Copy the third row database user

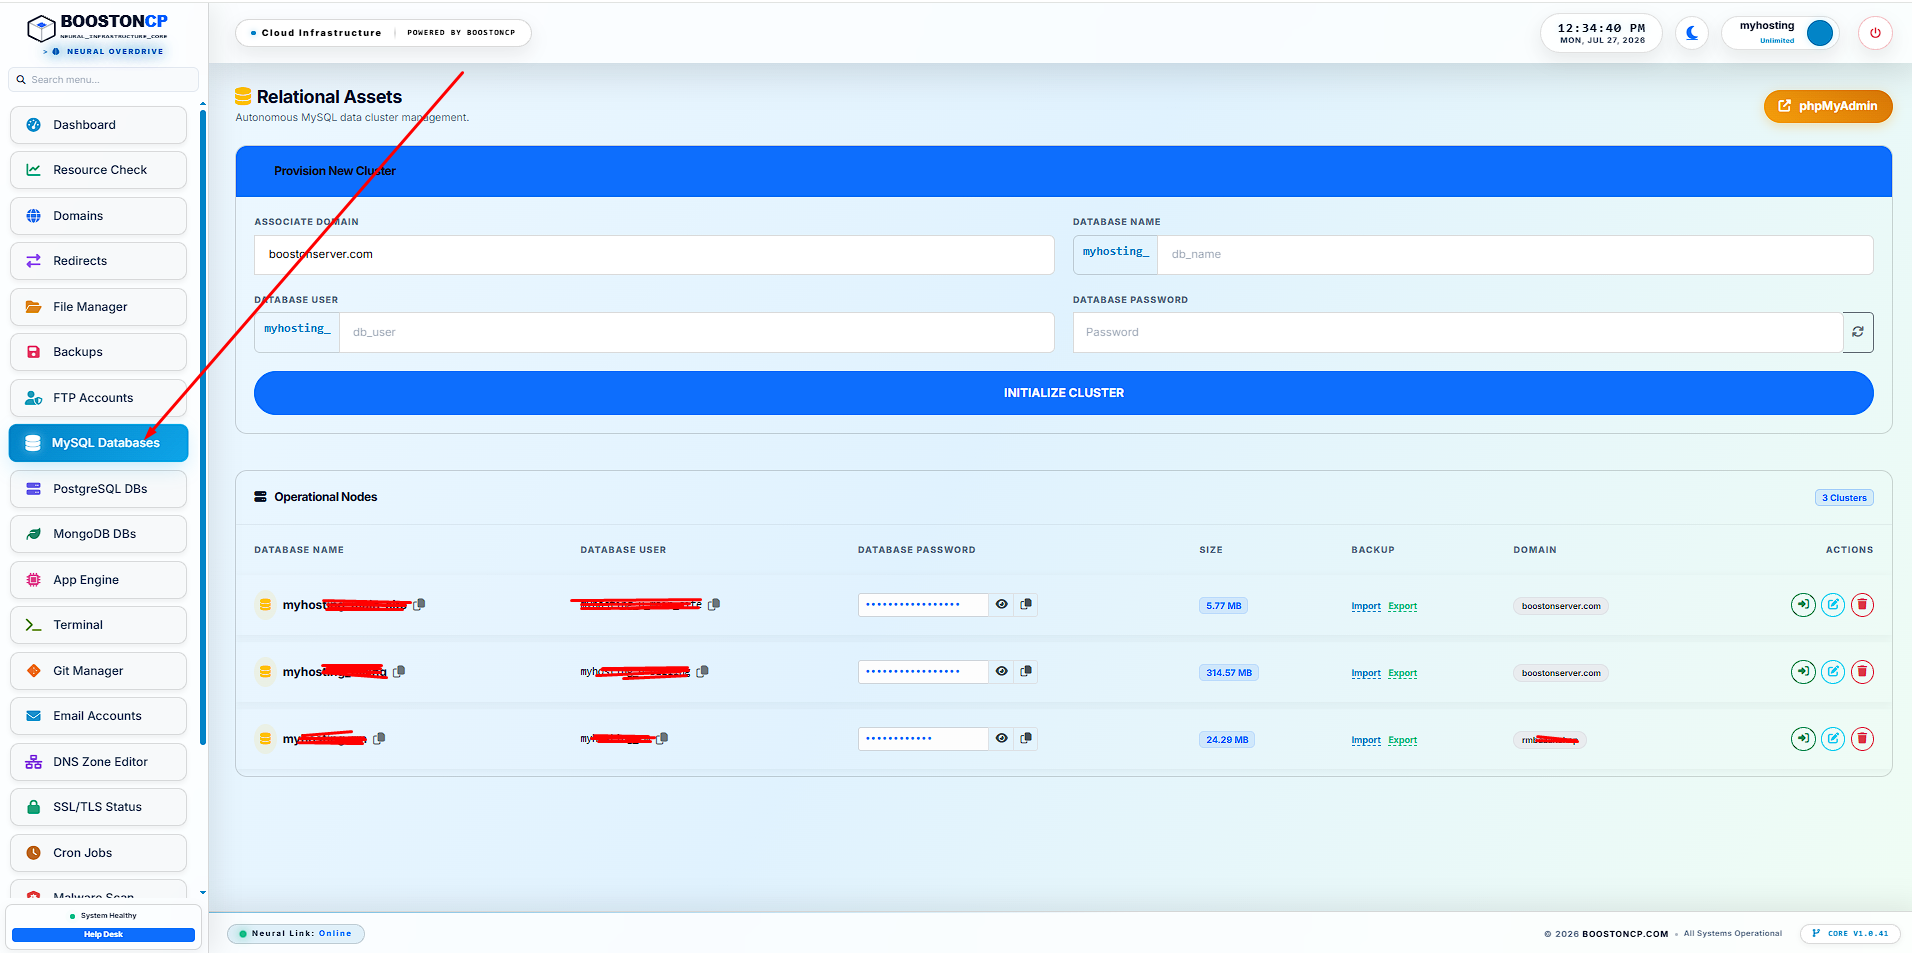click(x=662, y=738)
